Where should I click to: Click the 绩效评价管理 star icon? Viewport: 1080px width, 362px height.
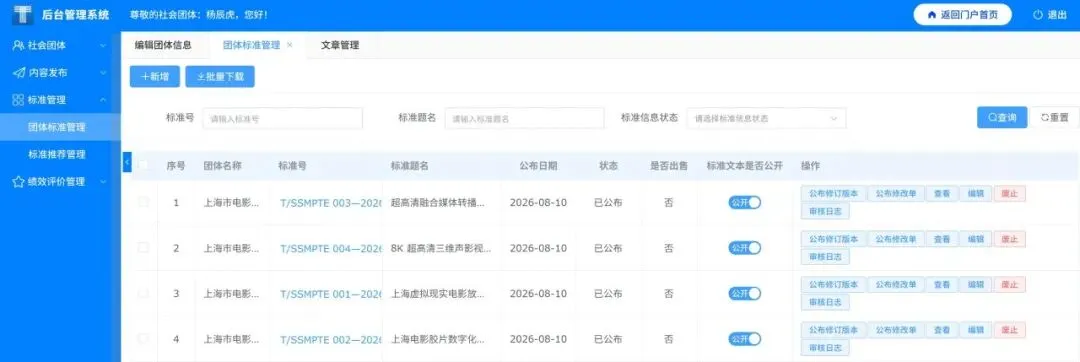point(19,182)
